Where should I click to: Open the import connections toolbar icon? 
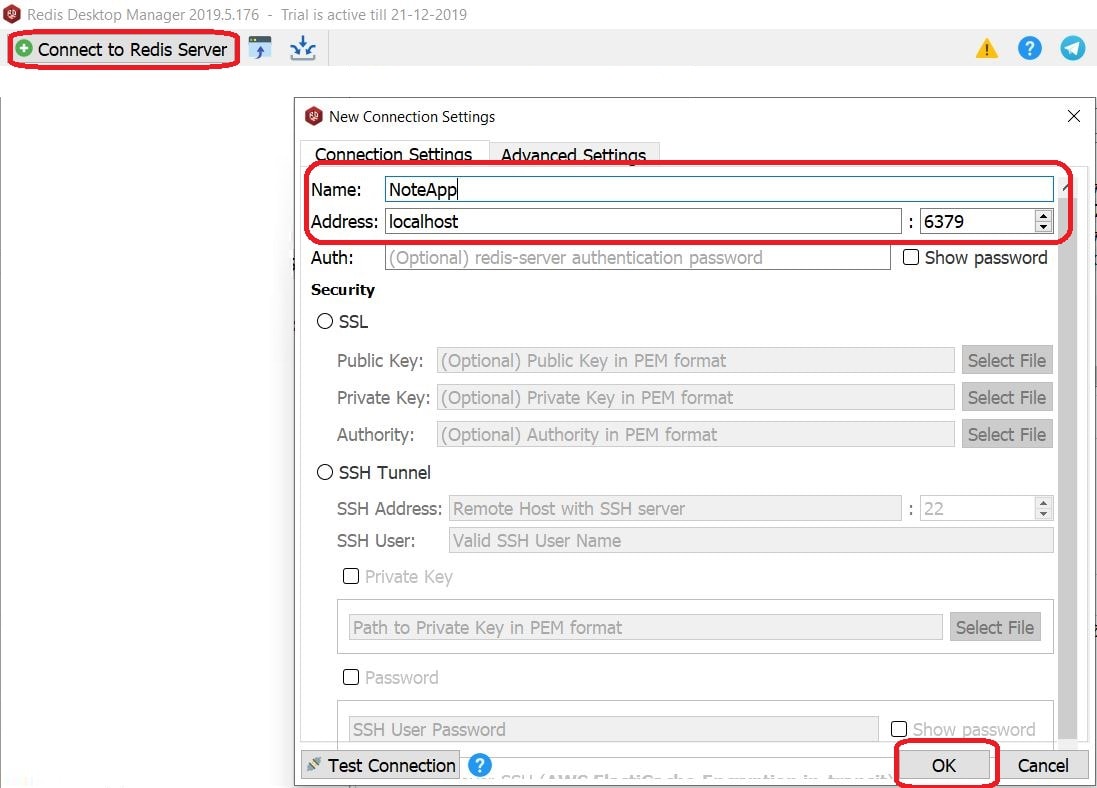(260, 48)
